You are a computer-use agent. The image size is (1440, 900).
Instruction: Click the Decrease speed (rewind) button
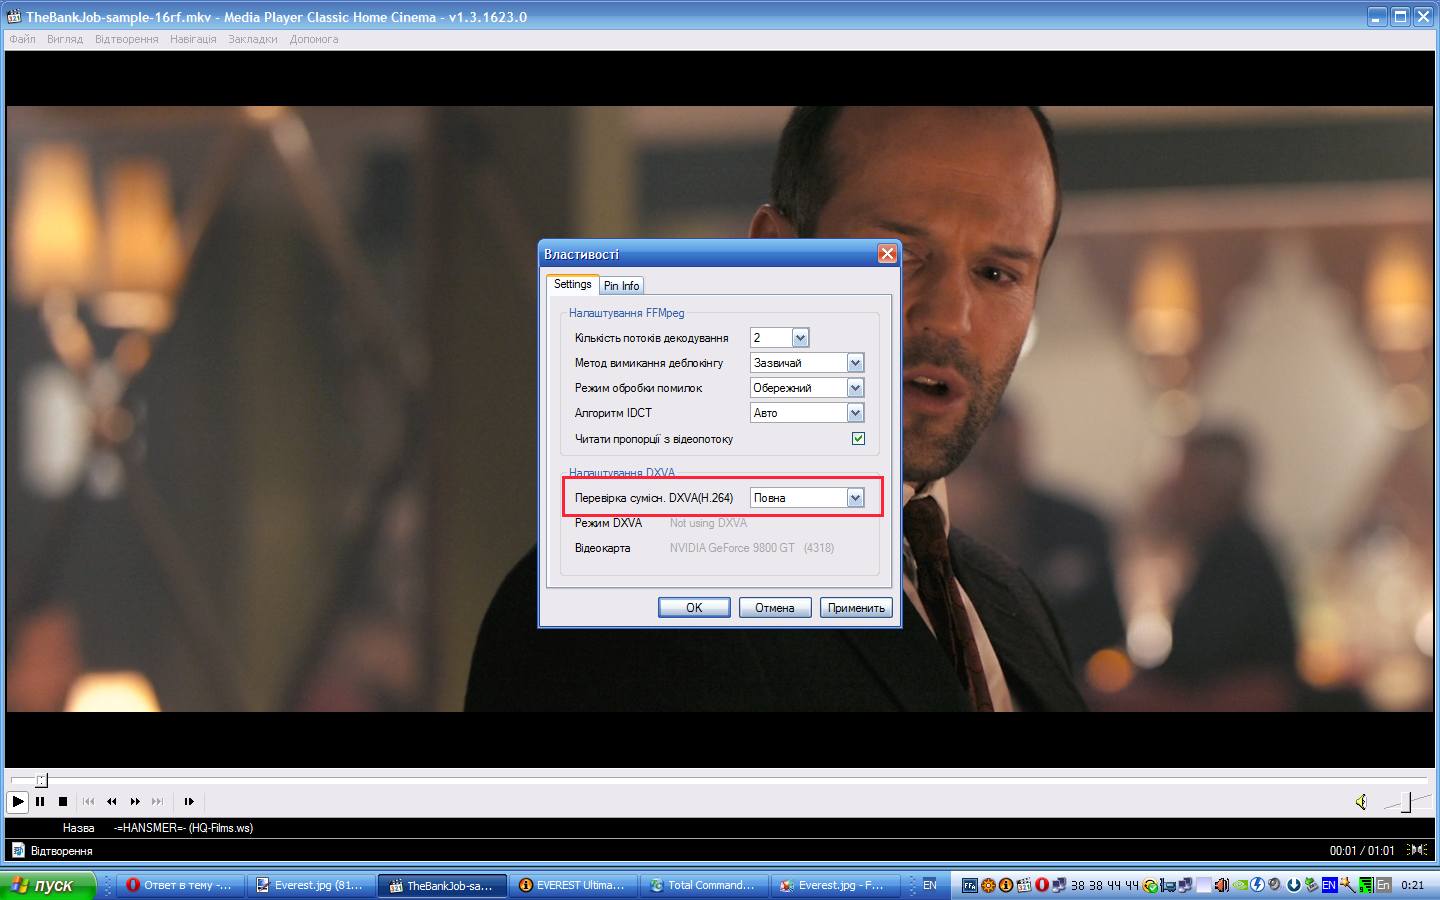tap(111, 801)
